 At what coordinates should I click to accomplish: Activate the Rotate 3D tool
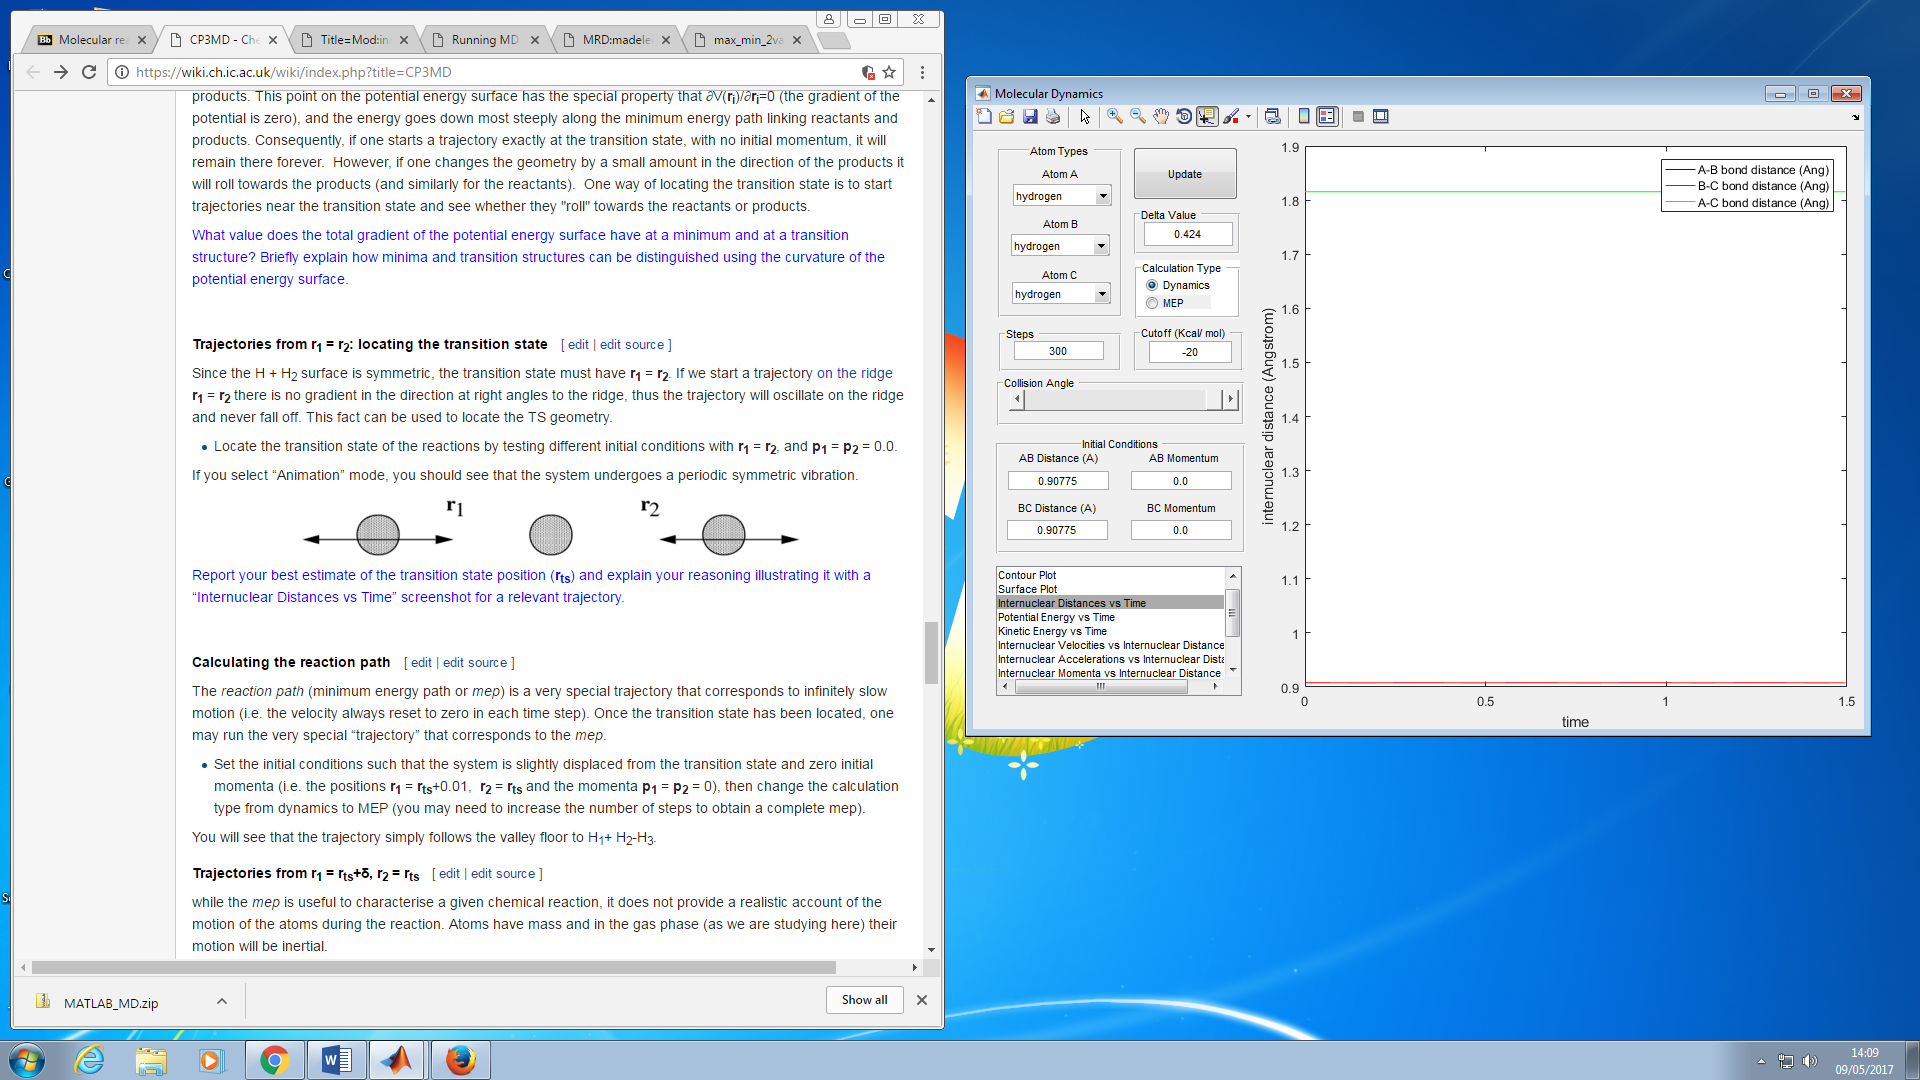point(1184,117)
